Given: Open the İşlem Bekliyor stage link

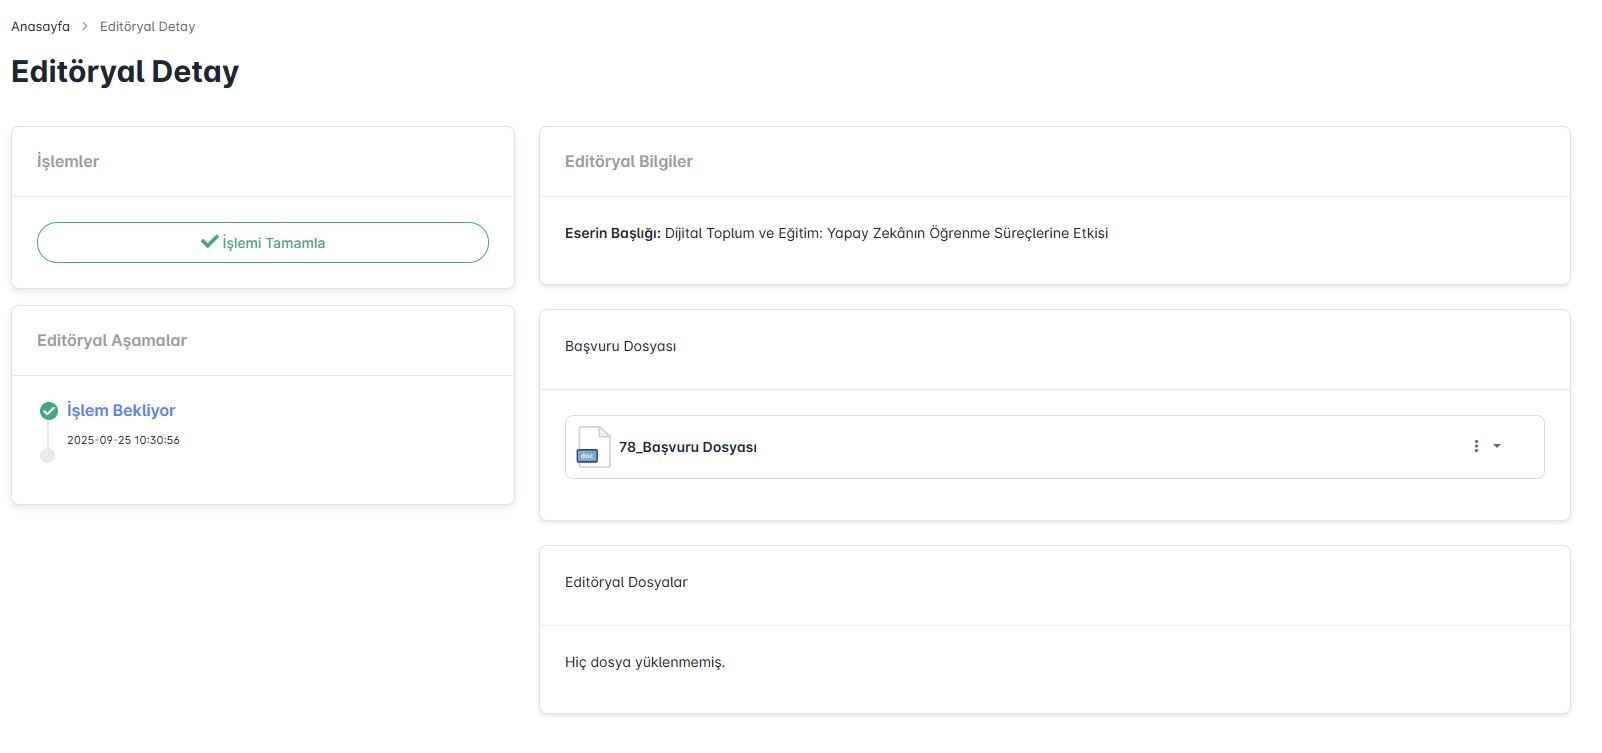Looking at the screenshot, I should coord(121,411).
